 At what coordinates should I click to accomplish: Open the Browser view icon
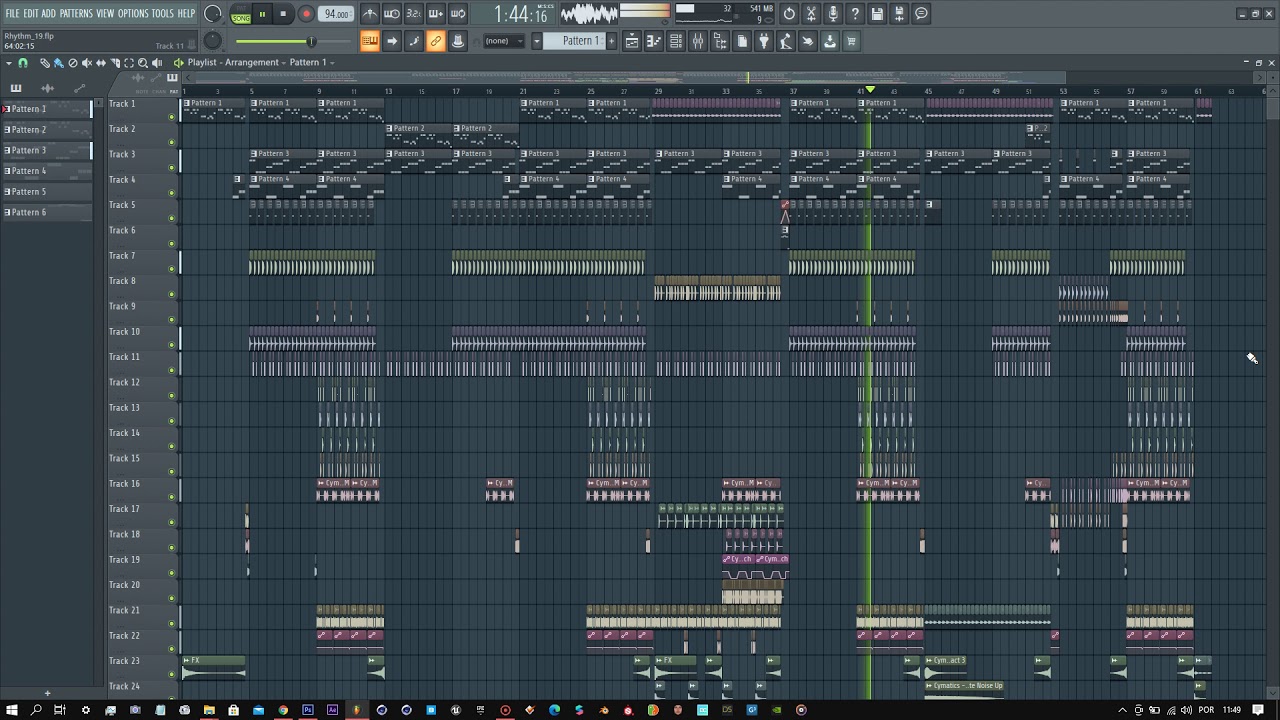(720, 41)
